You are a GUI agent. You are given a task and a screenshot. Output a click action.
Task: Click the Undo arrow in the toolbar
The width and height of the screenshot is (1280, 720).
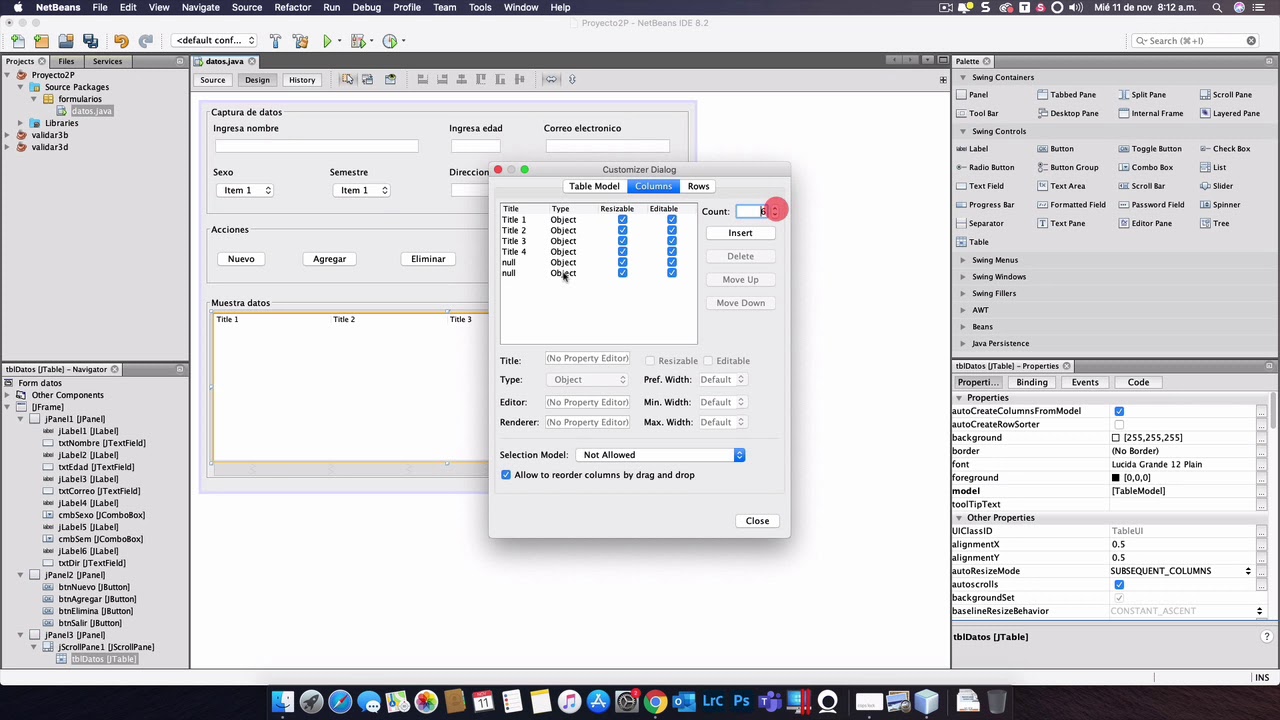click(121, 41)
